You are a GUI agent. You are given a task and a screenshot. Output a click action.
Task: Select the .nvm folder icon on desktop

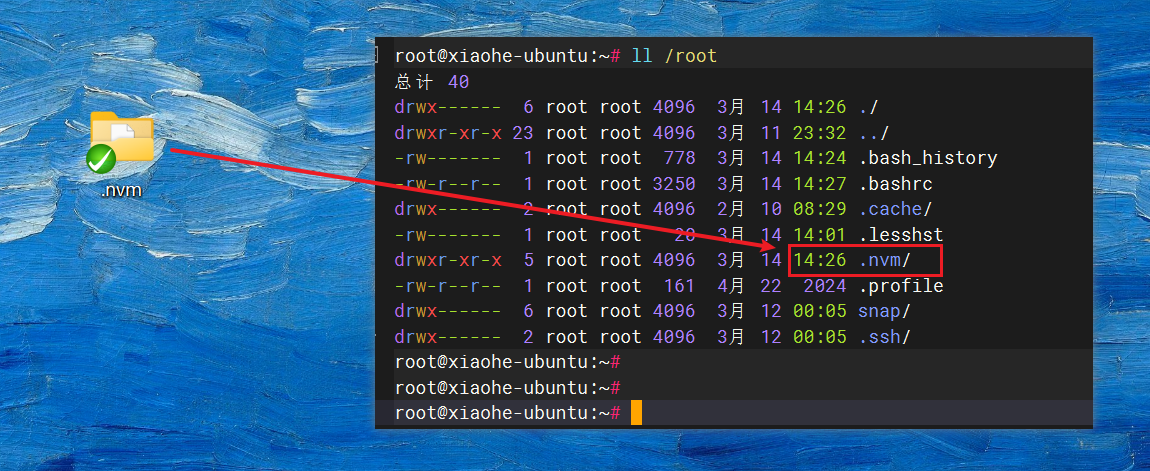(x=121, y=141)
